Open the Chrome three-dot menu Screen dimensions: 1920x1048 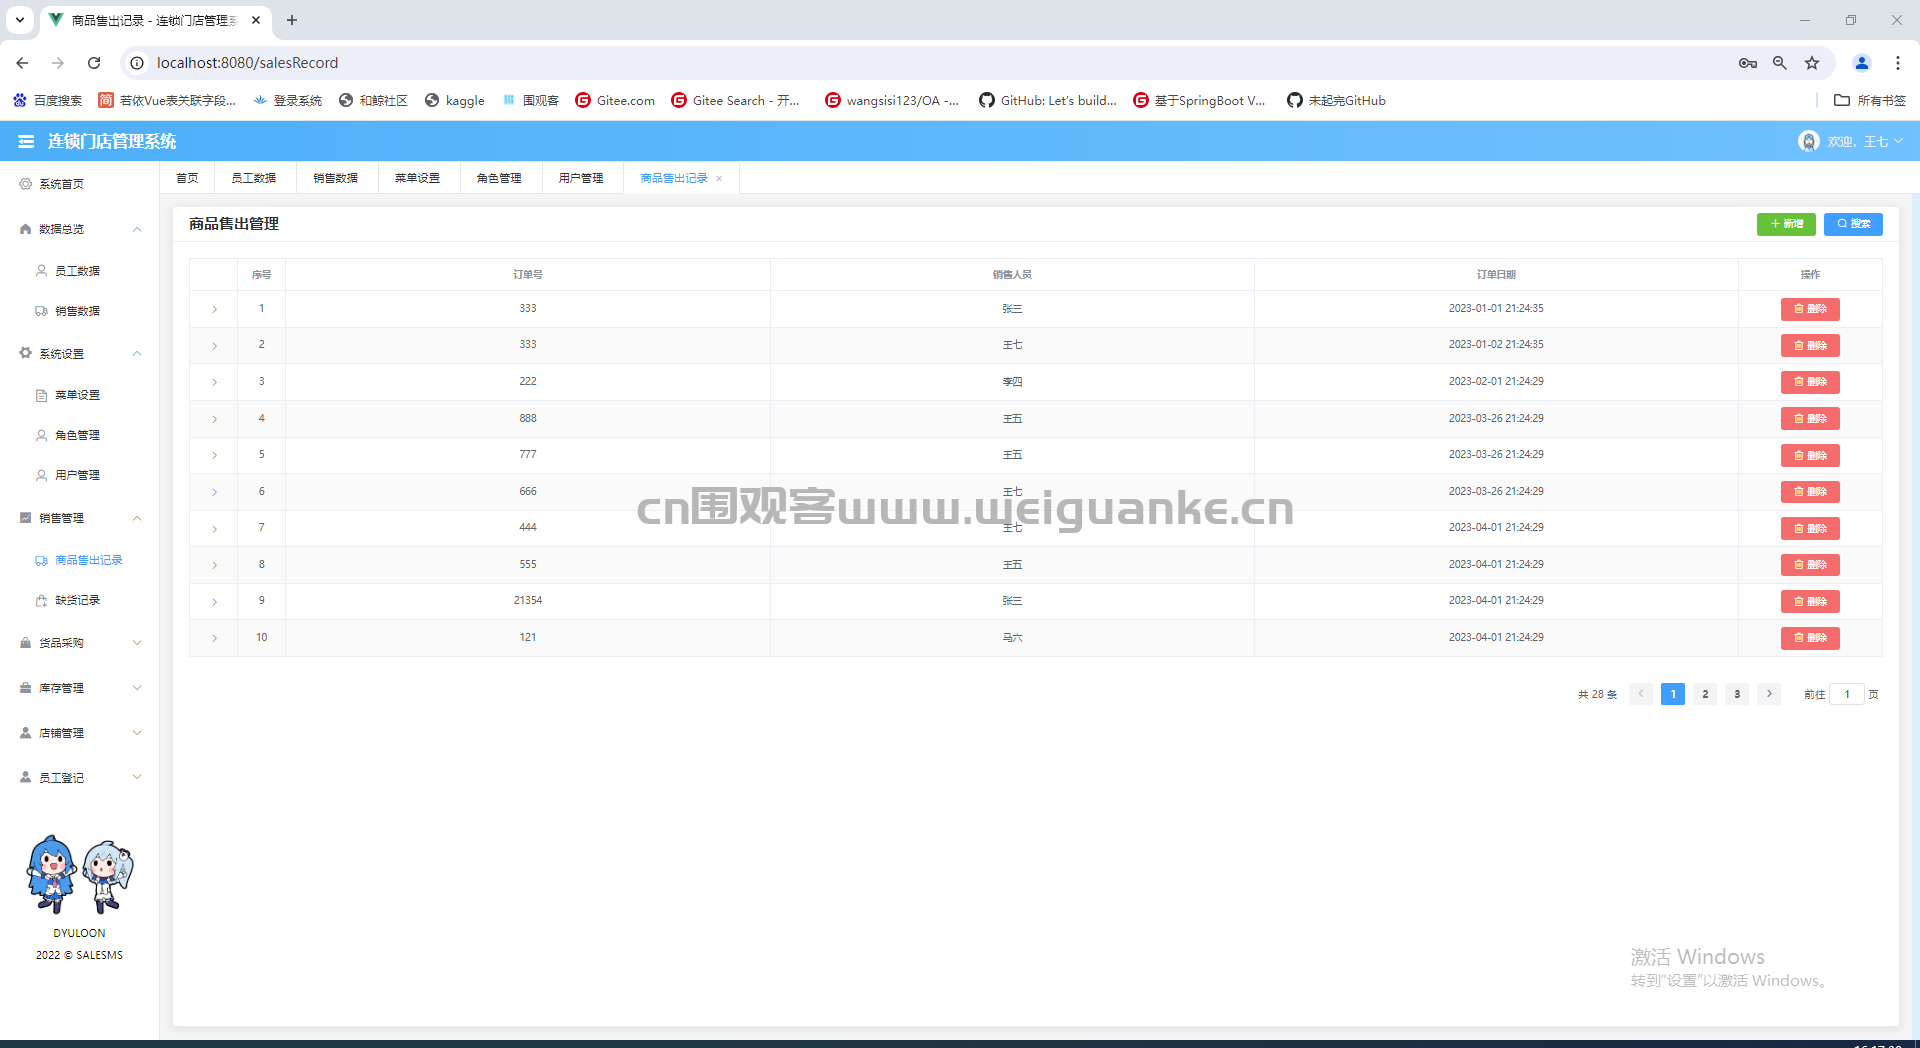(1898, 63)
